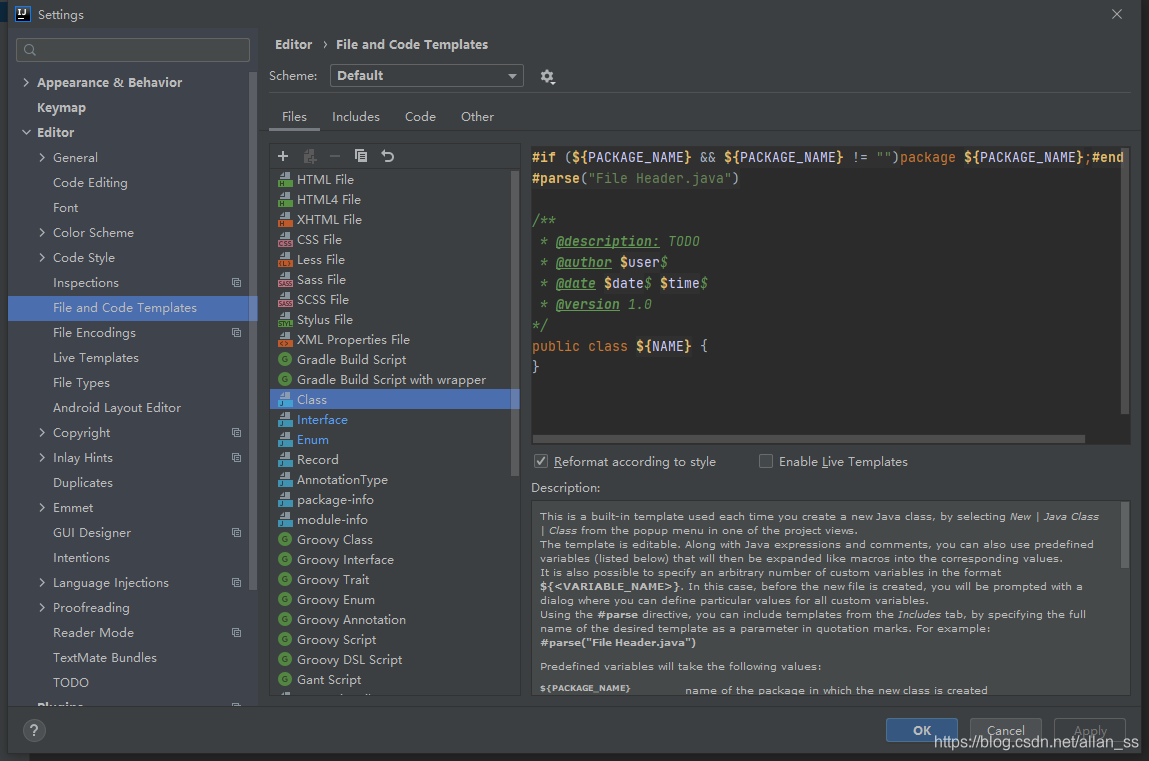Click the HTML File template icon
The width and height of the screenshot is (1149, 761).
(285, 179)
